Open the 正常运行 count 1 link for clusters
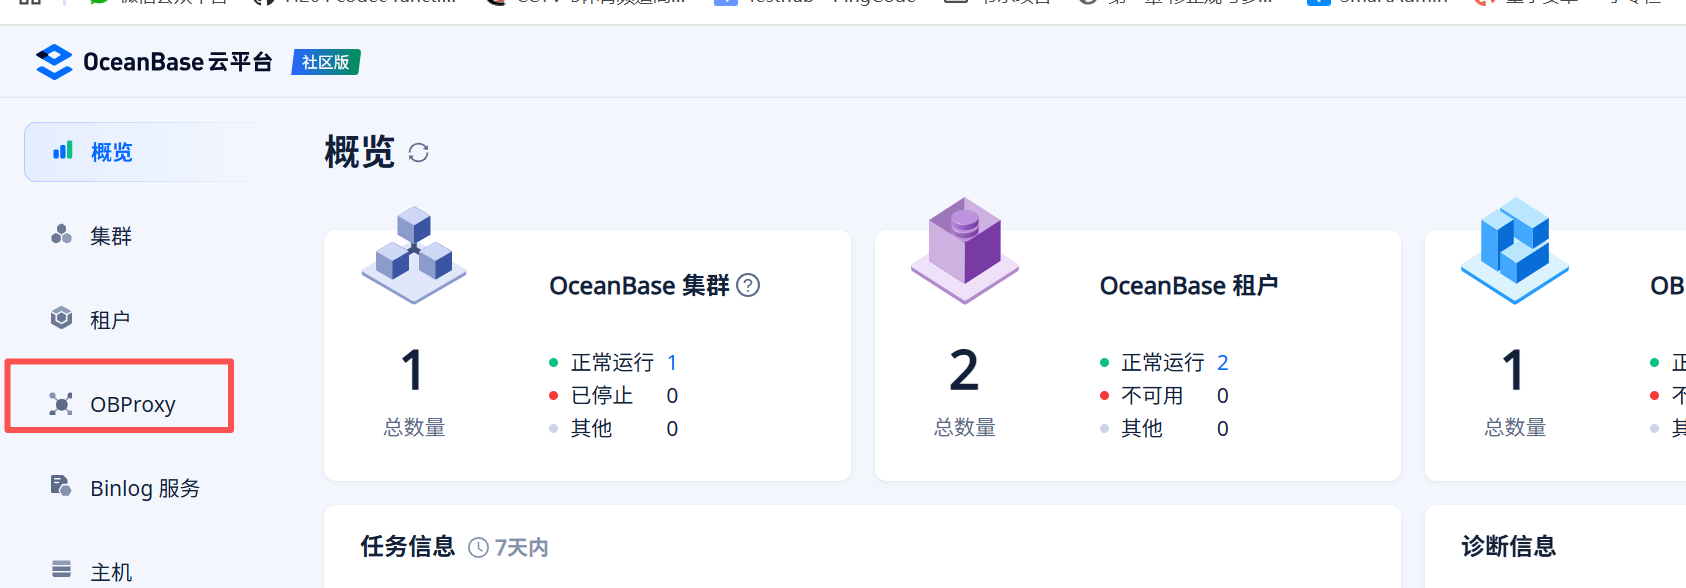 [x=672, y=363]
